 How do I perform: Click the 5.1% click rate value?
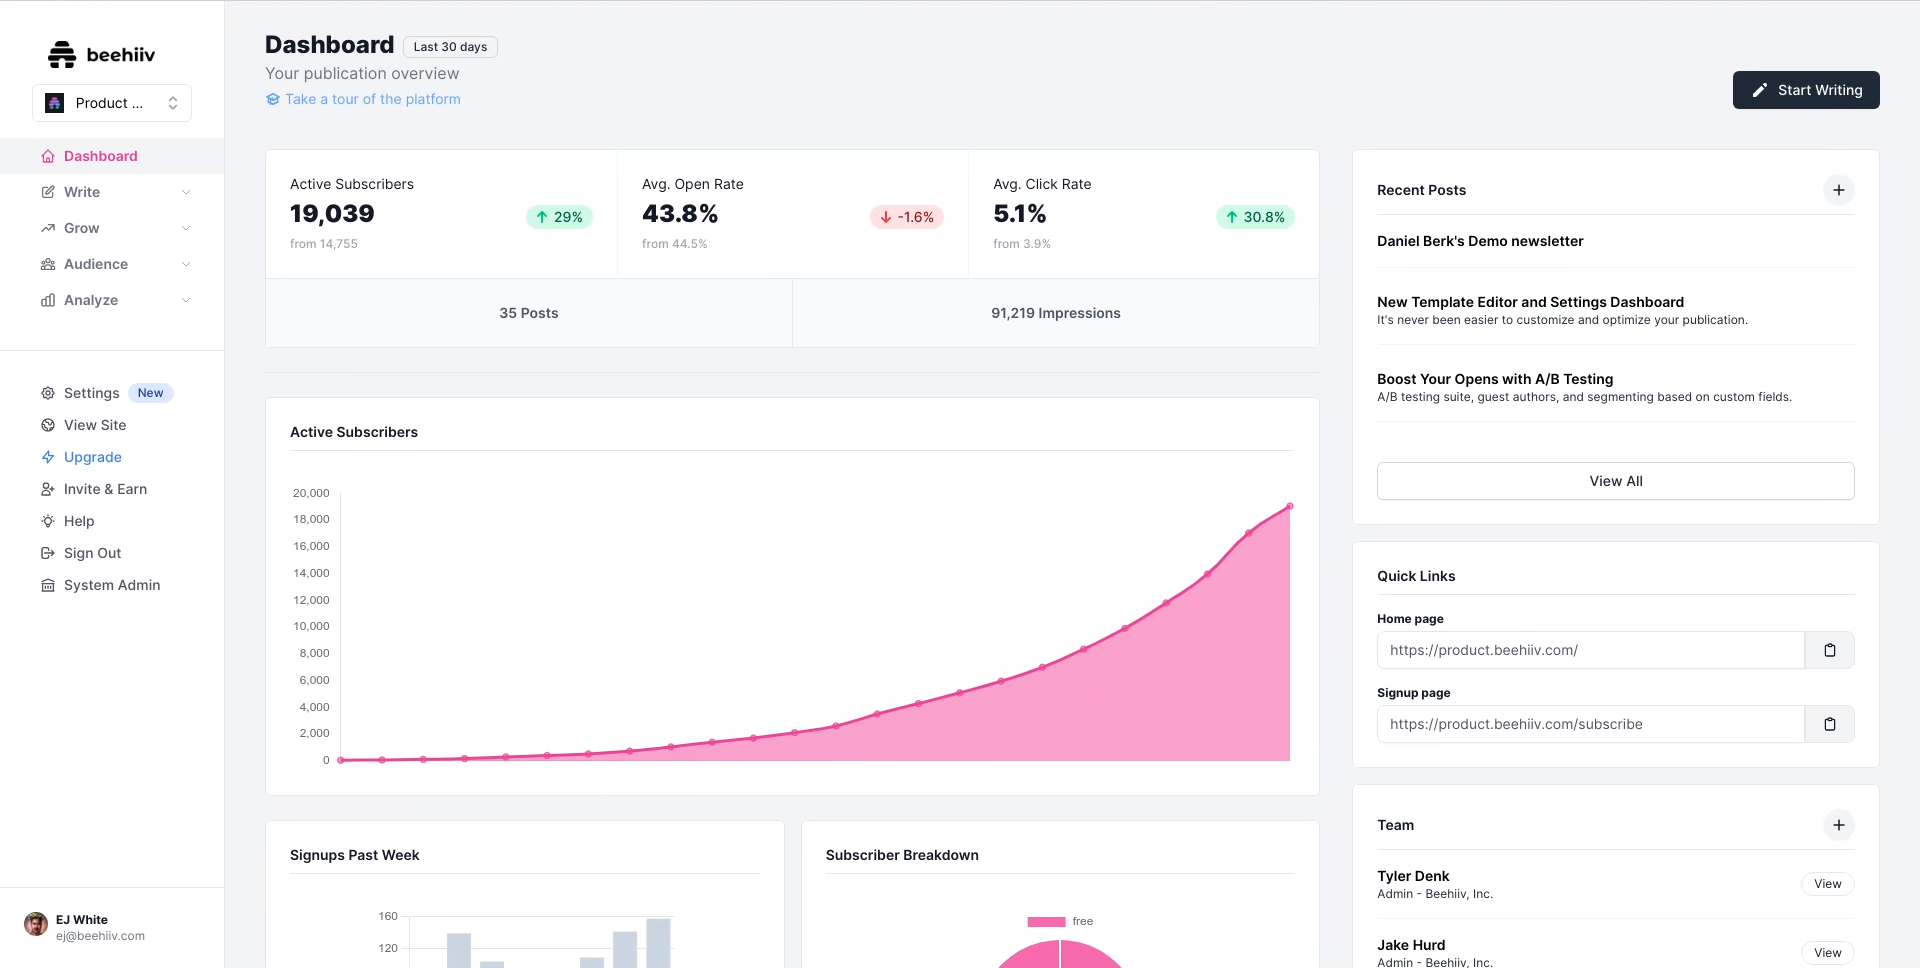pyautogui.click(x=1019, y=214)
